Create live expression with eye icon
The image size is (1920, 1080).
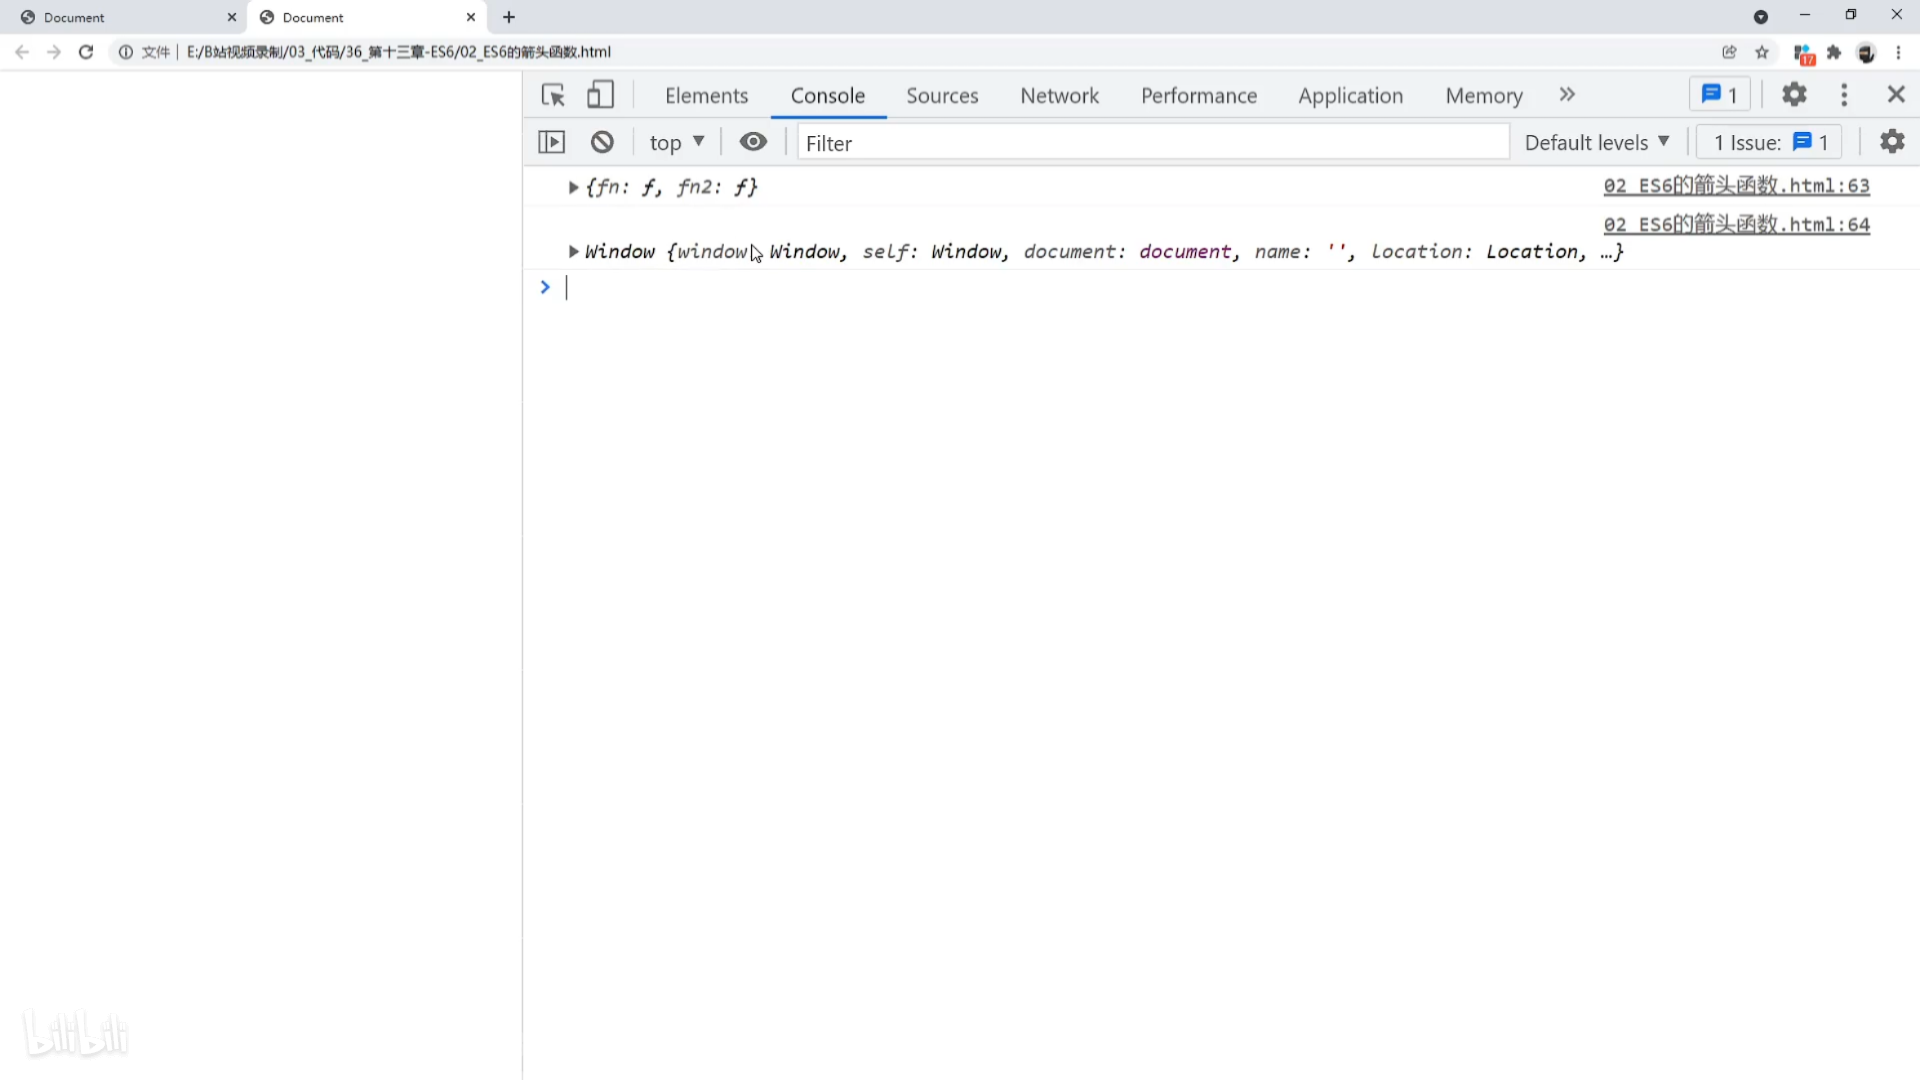tap(753, 142)
